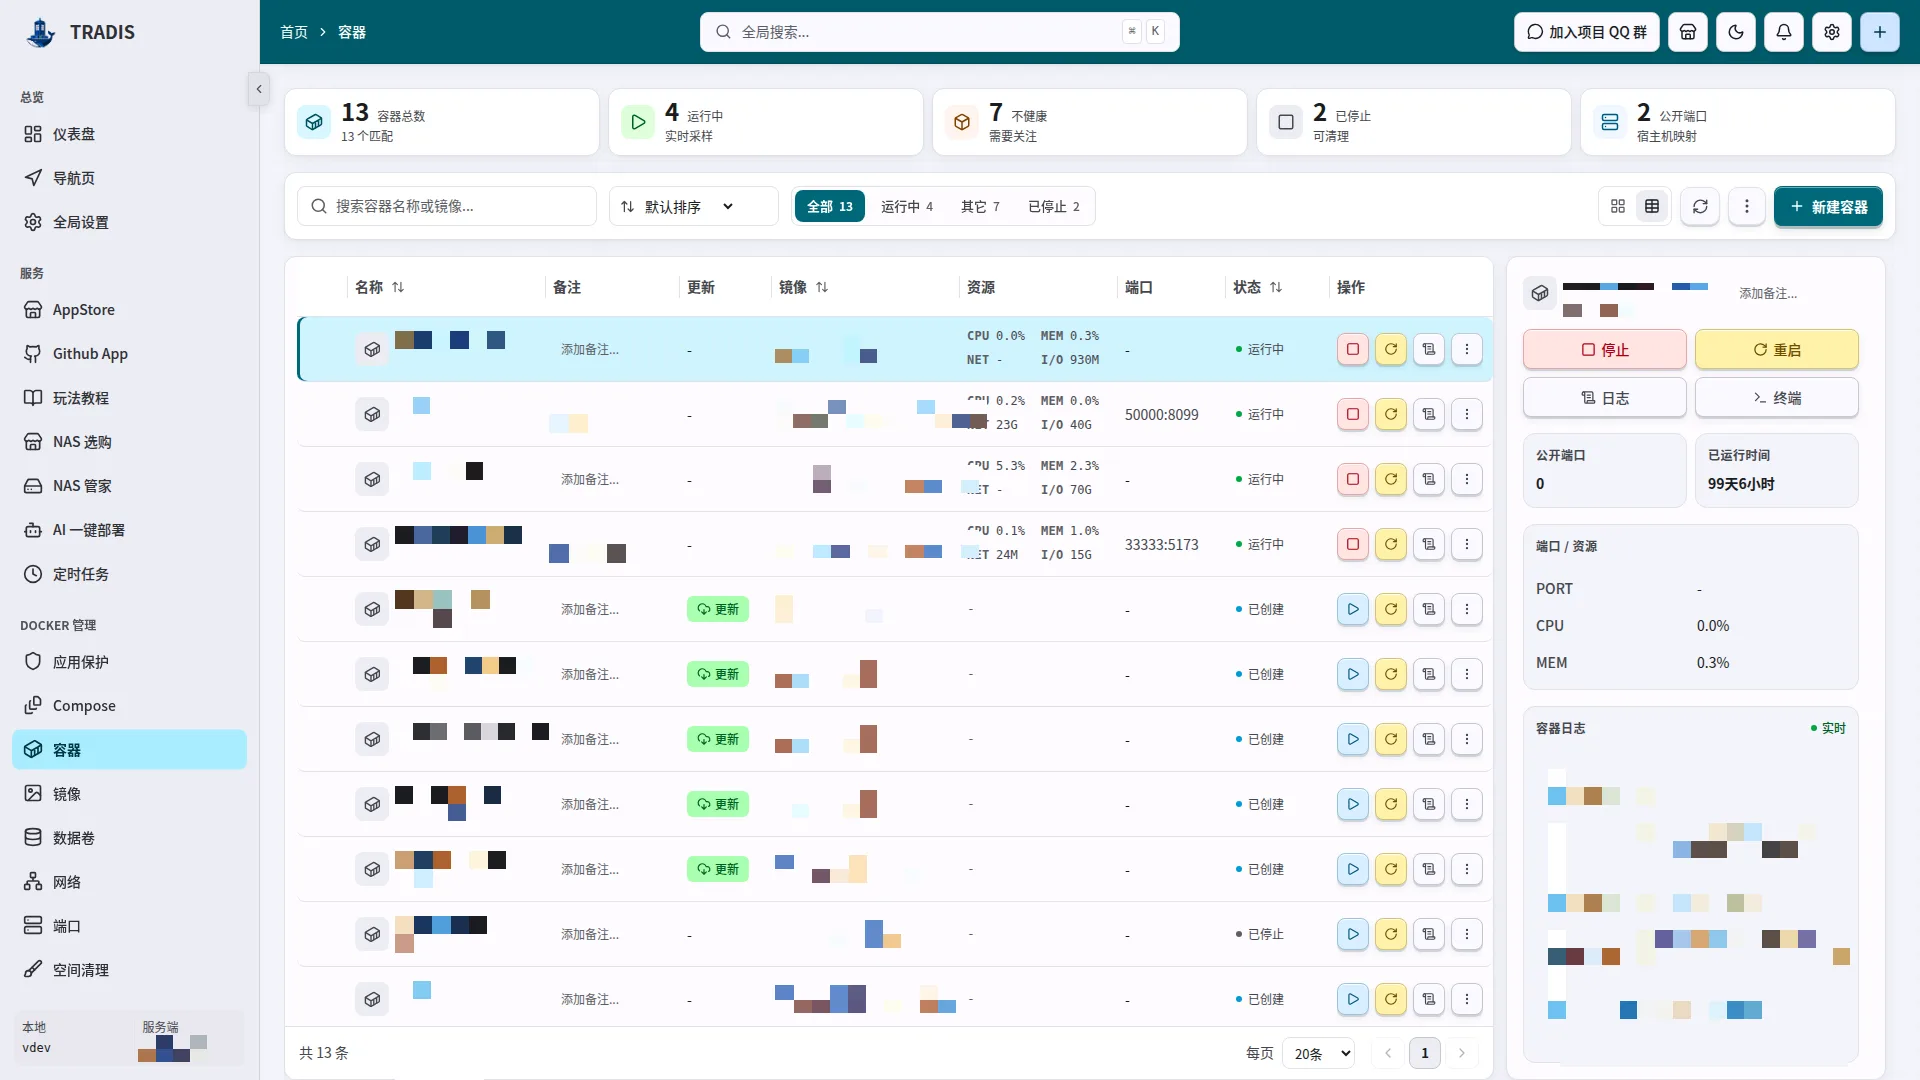Open the settings gear in the top bar

pos(1832,32)
